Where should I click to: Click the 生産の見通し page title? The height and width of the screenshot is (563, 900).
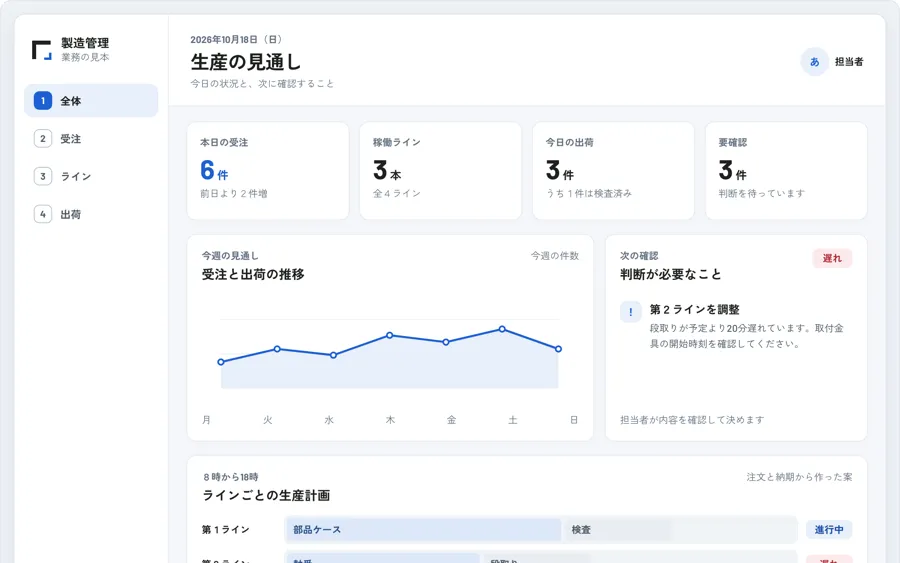[x=246, y=62]
